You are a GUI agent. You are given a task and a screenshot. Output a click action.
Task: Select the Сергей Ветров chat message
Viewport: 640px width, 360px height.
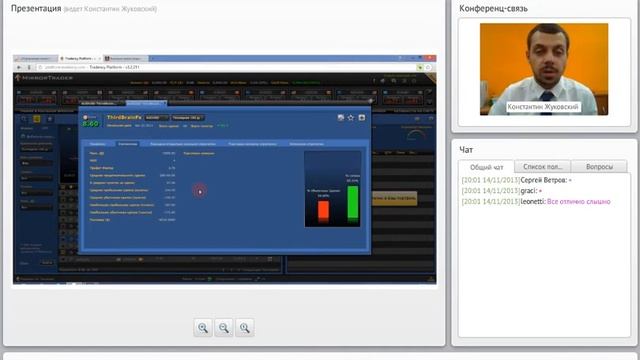(x=516, y=180)
